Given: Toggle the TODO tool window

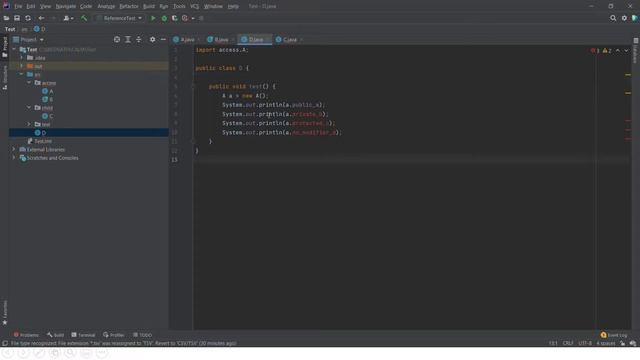Looking at the screenshot, I should coord(142,335).
